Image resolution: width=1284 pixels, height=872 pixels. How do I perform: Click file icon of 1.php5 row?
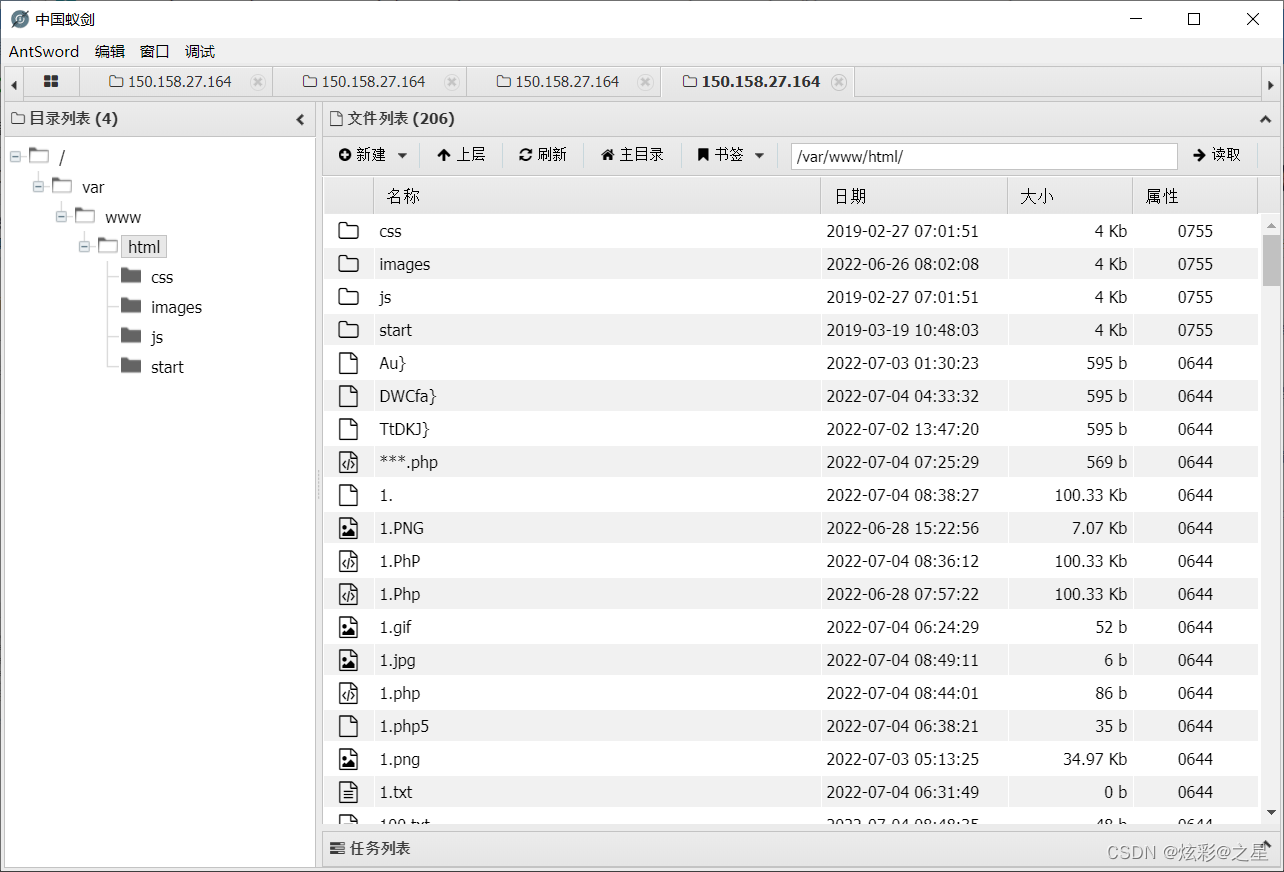pos(348,726)
